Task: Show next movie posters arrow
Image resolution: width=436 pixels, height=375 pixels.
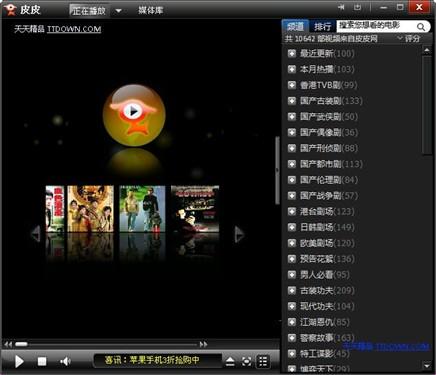Action: coord(239,235)
